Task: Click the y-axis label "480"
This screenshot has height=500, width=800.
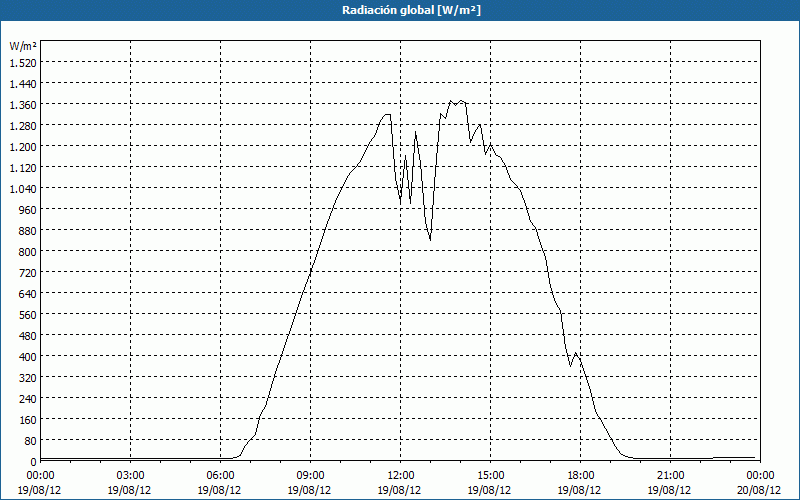Action: tap(28, 336)
